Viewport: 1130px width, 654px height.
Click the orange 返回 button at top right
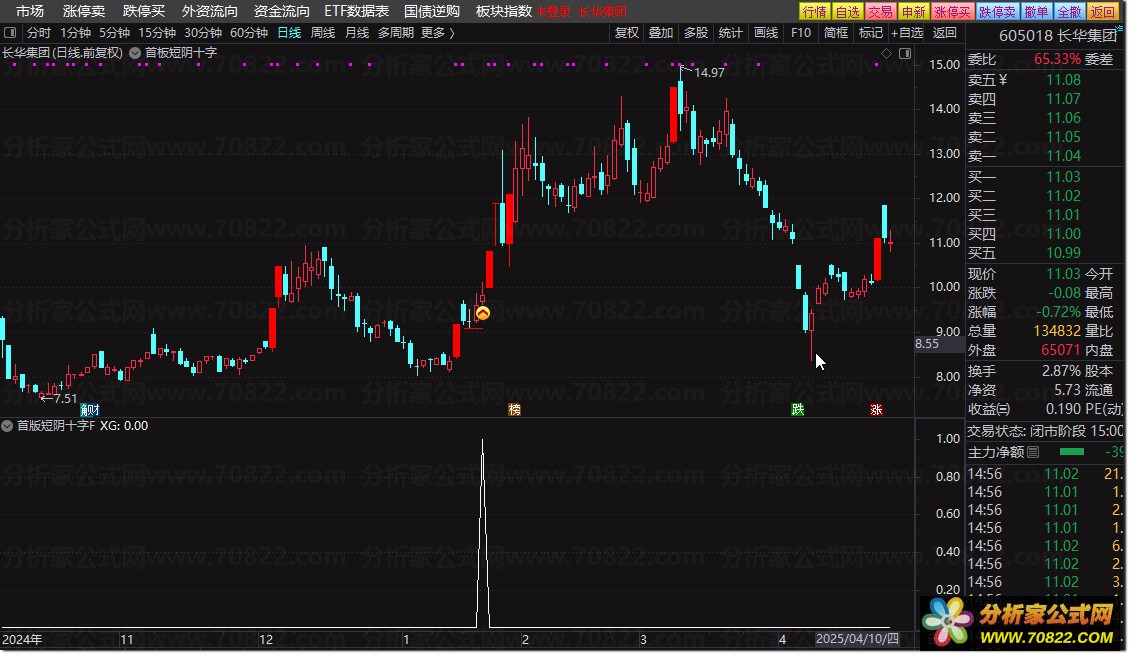(1103, 12)
